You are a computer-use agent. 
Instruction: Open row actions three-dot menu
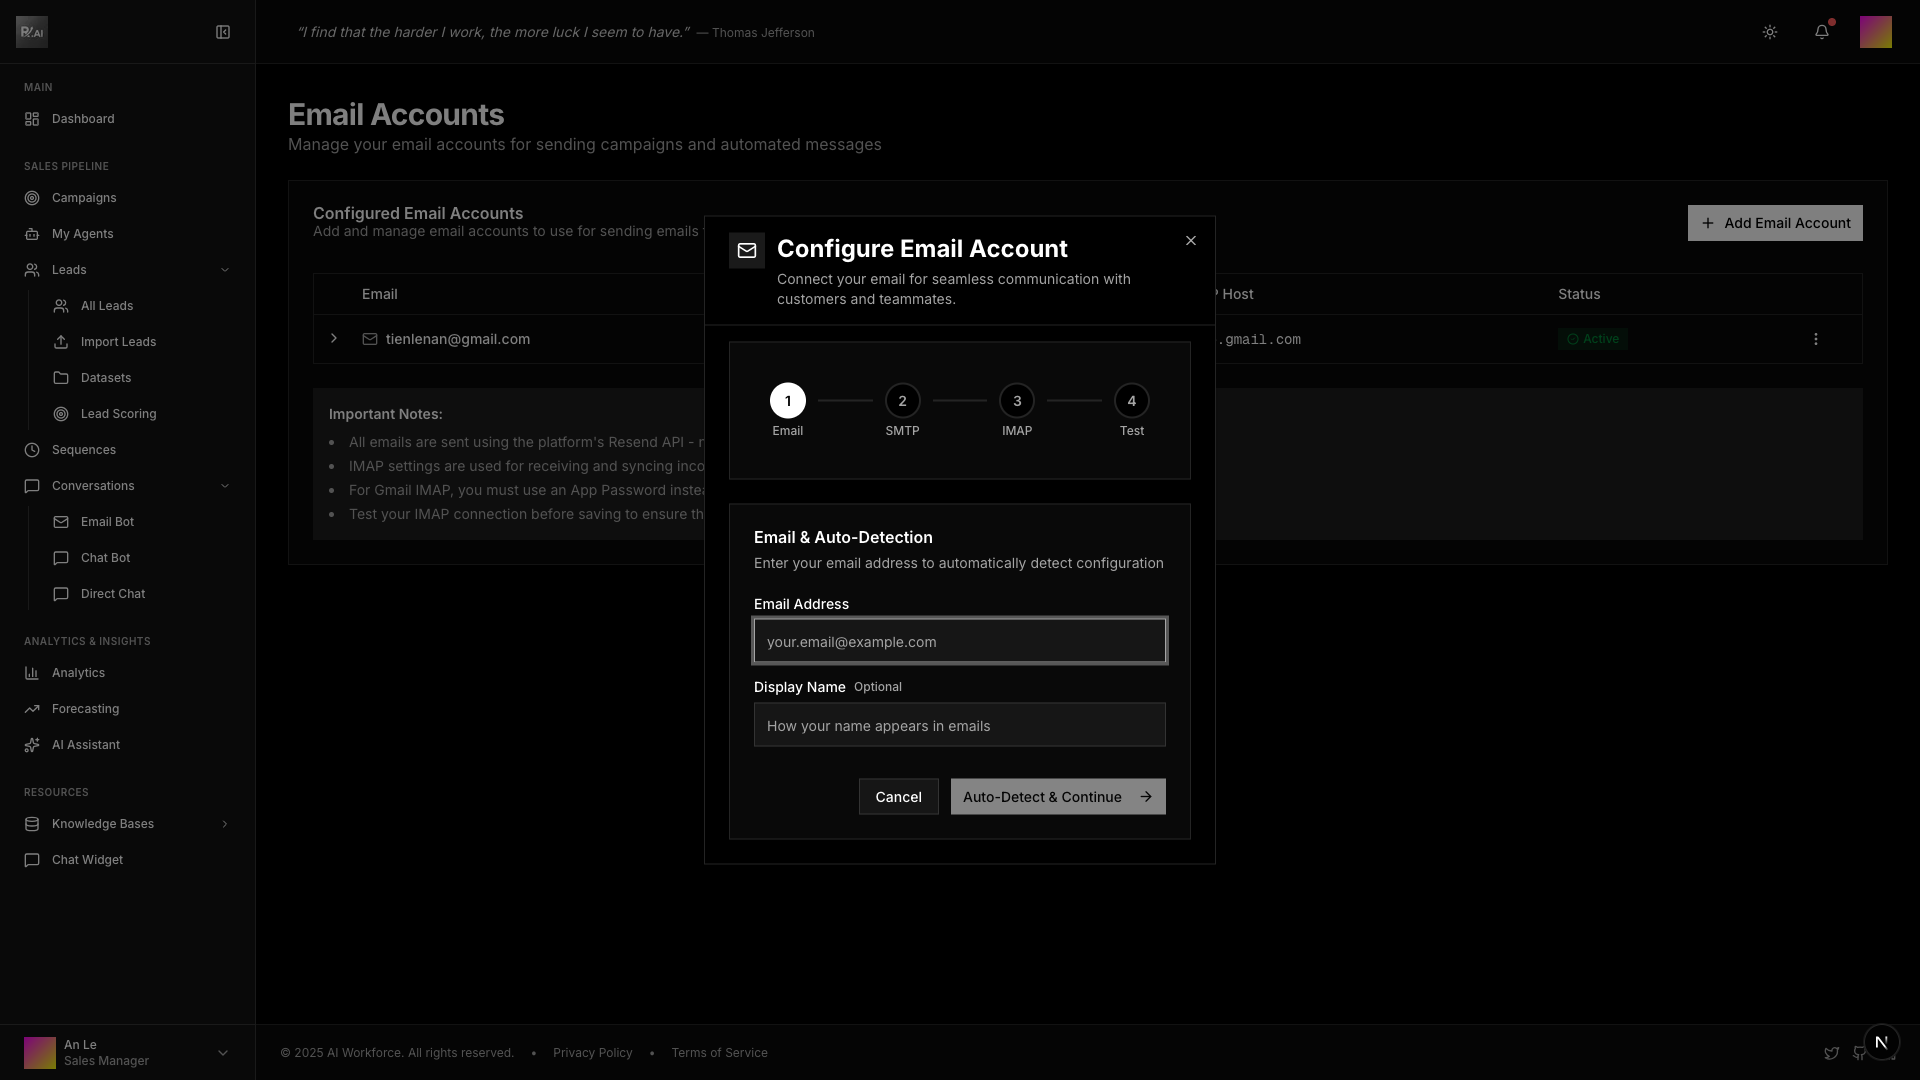(1816, 339)
